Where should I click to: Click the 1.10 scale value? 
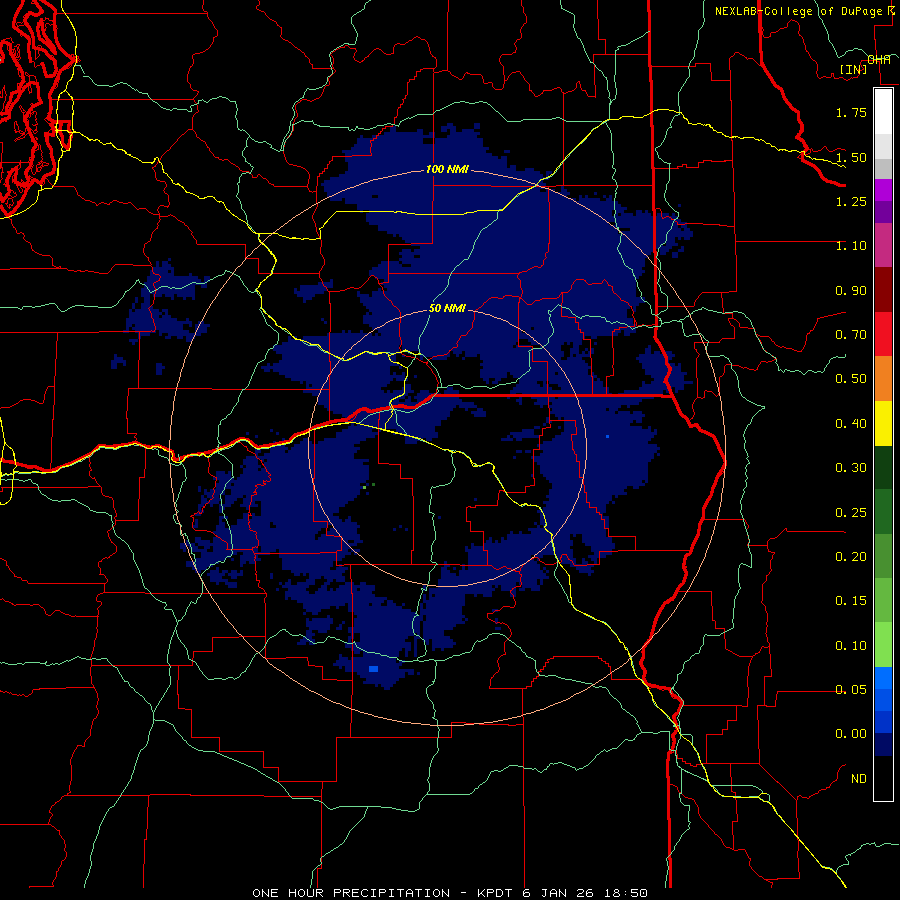coord(851,246)
